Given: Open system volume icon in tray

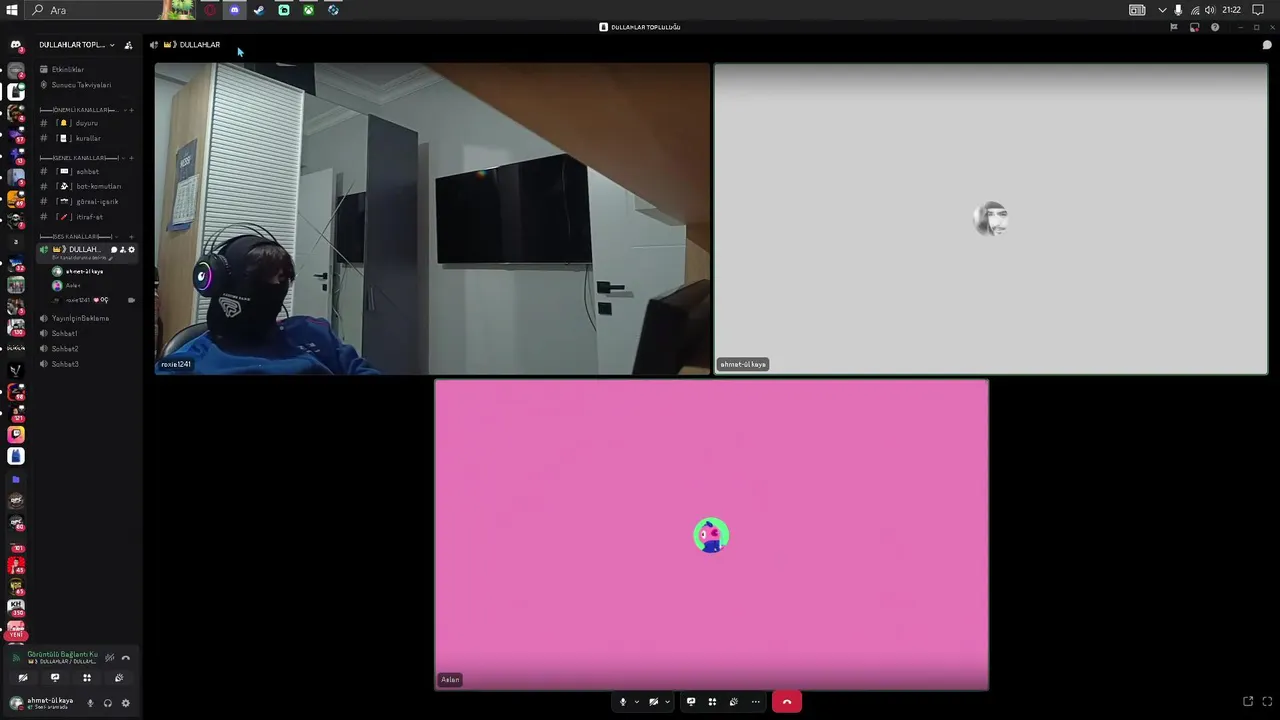Looking at the screenshot, I should click(1210, 10).
